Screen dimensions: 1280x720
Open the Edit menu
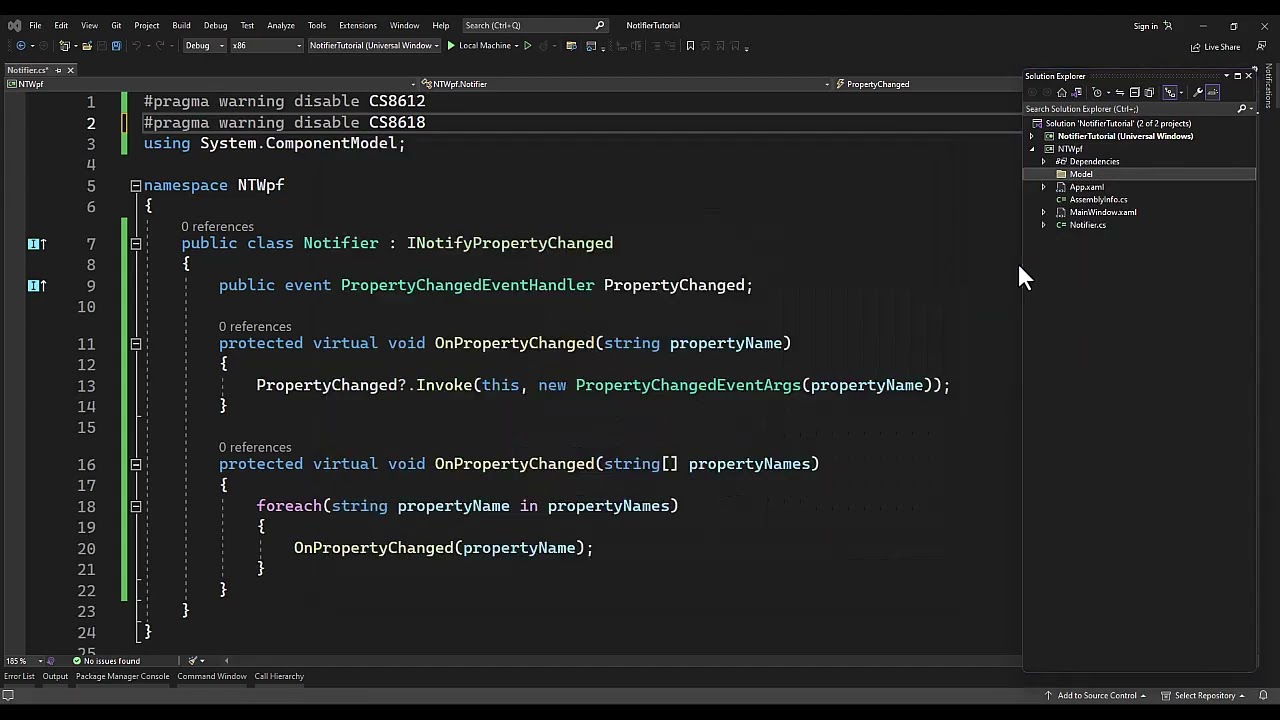coord(61,25)
